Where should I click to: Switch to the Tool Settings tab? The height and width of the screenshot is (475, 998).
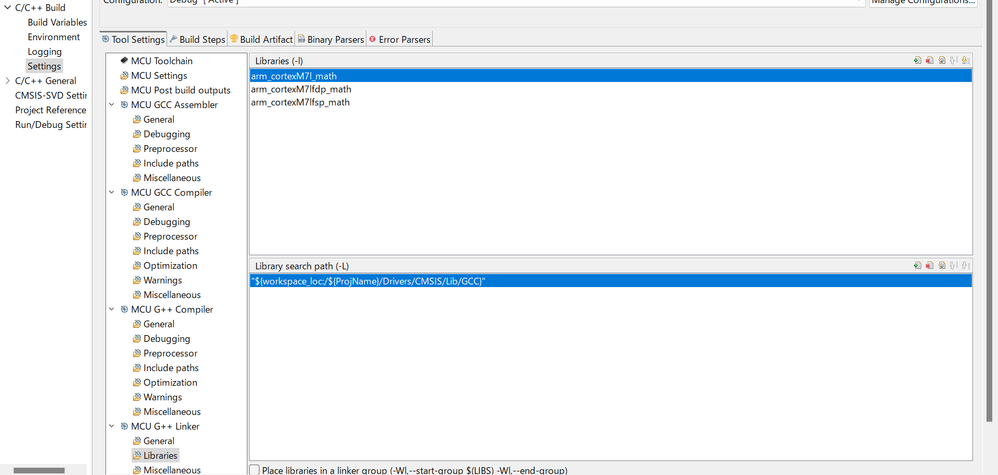click(x=134, y=39)
